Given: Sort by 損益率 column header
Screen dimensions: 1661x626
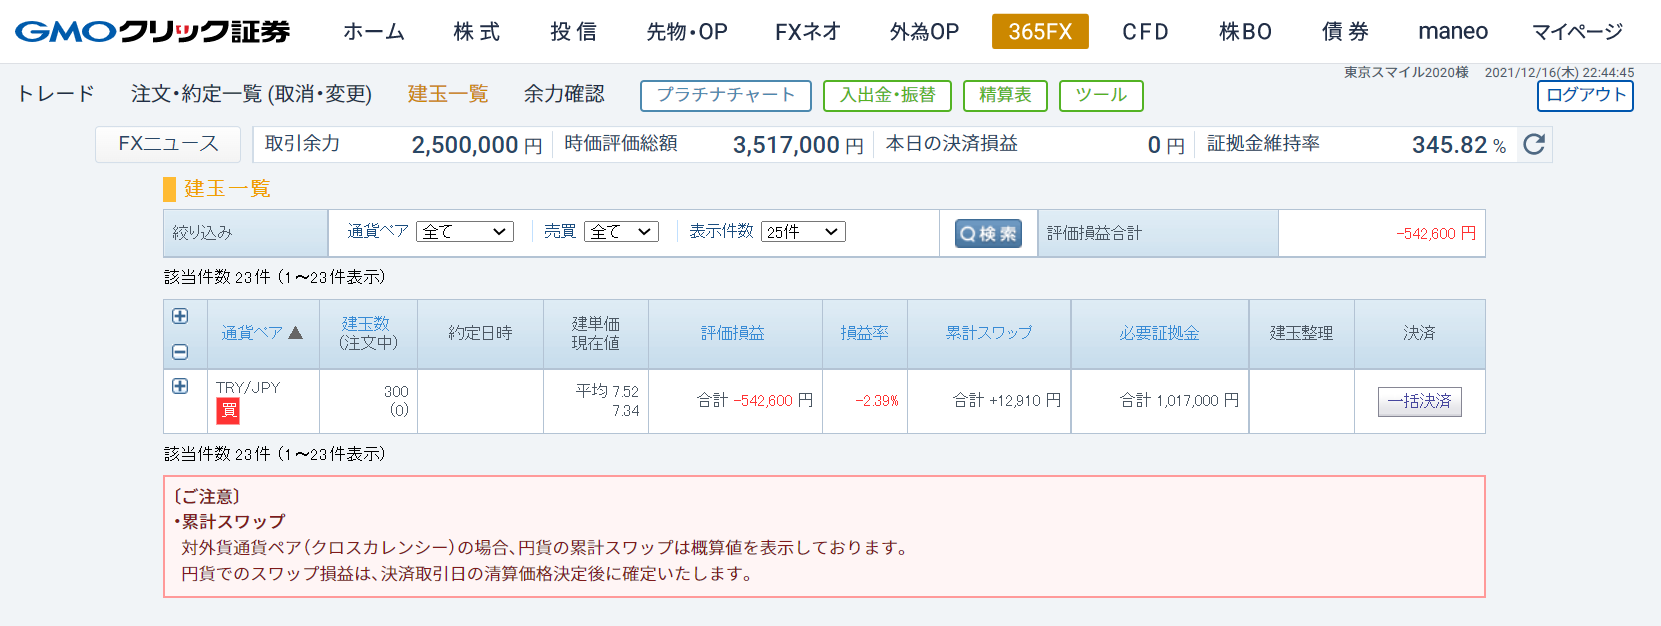Looking at the screenshot, I should coord(864,333).
